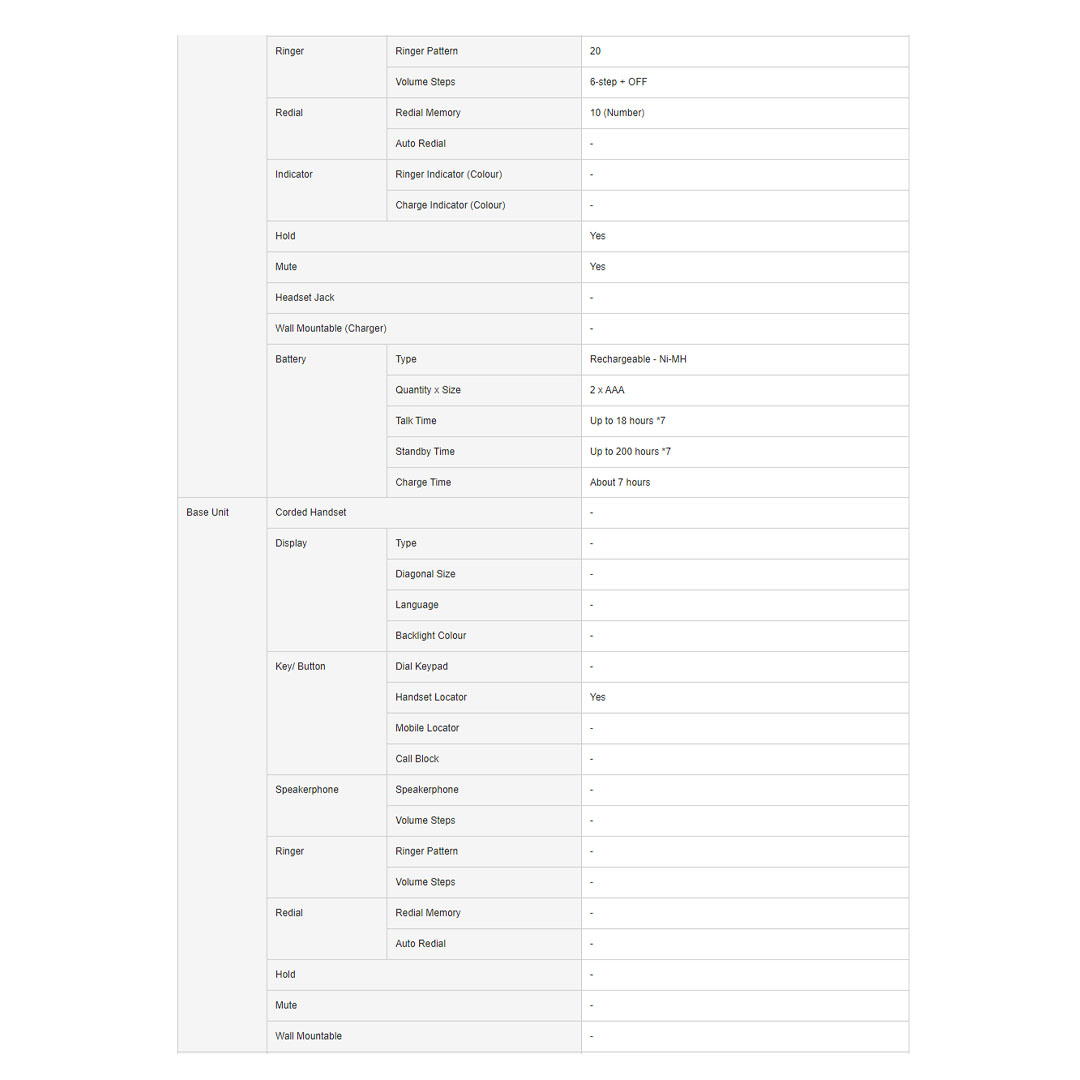The height and width of the screenshot is (1080, 1080).
Task: Click the Headset Jack row label
Action: tap(305, 297)
